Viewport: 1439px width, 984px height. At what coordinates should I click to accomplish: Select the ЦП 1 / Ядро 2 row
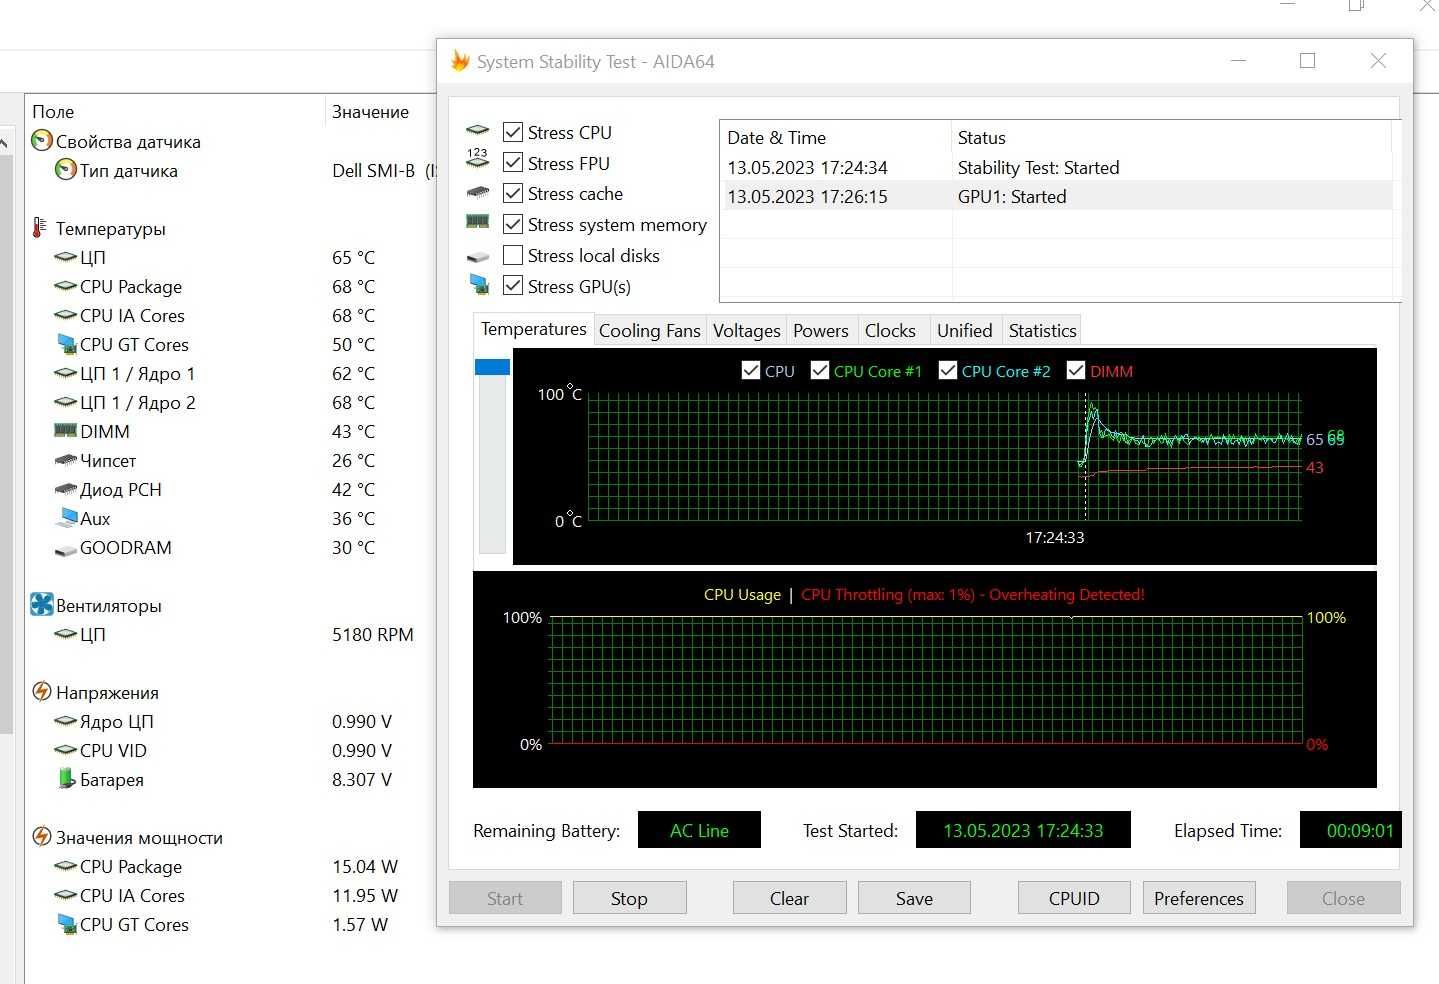point(230,402)
